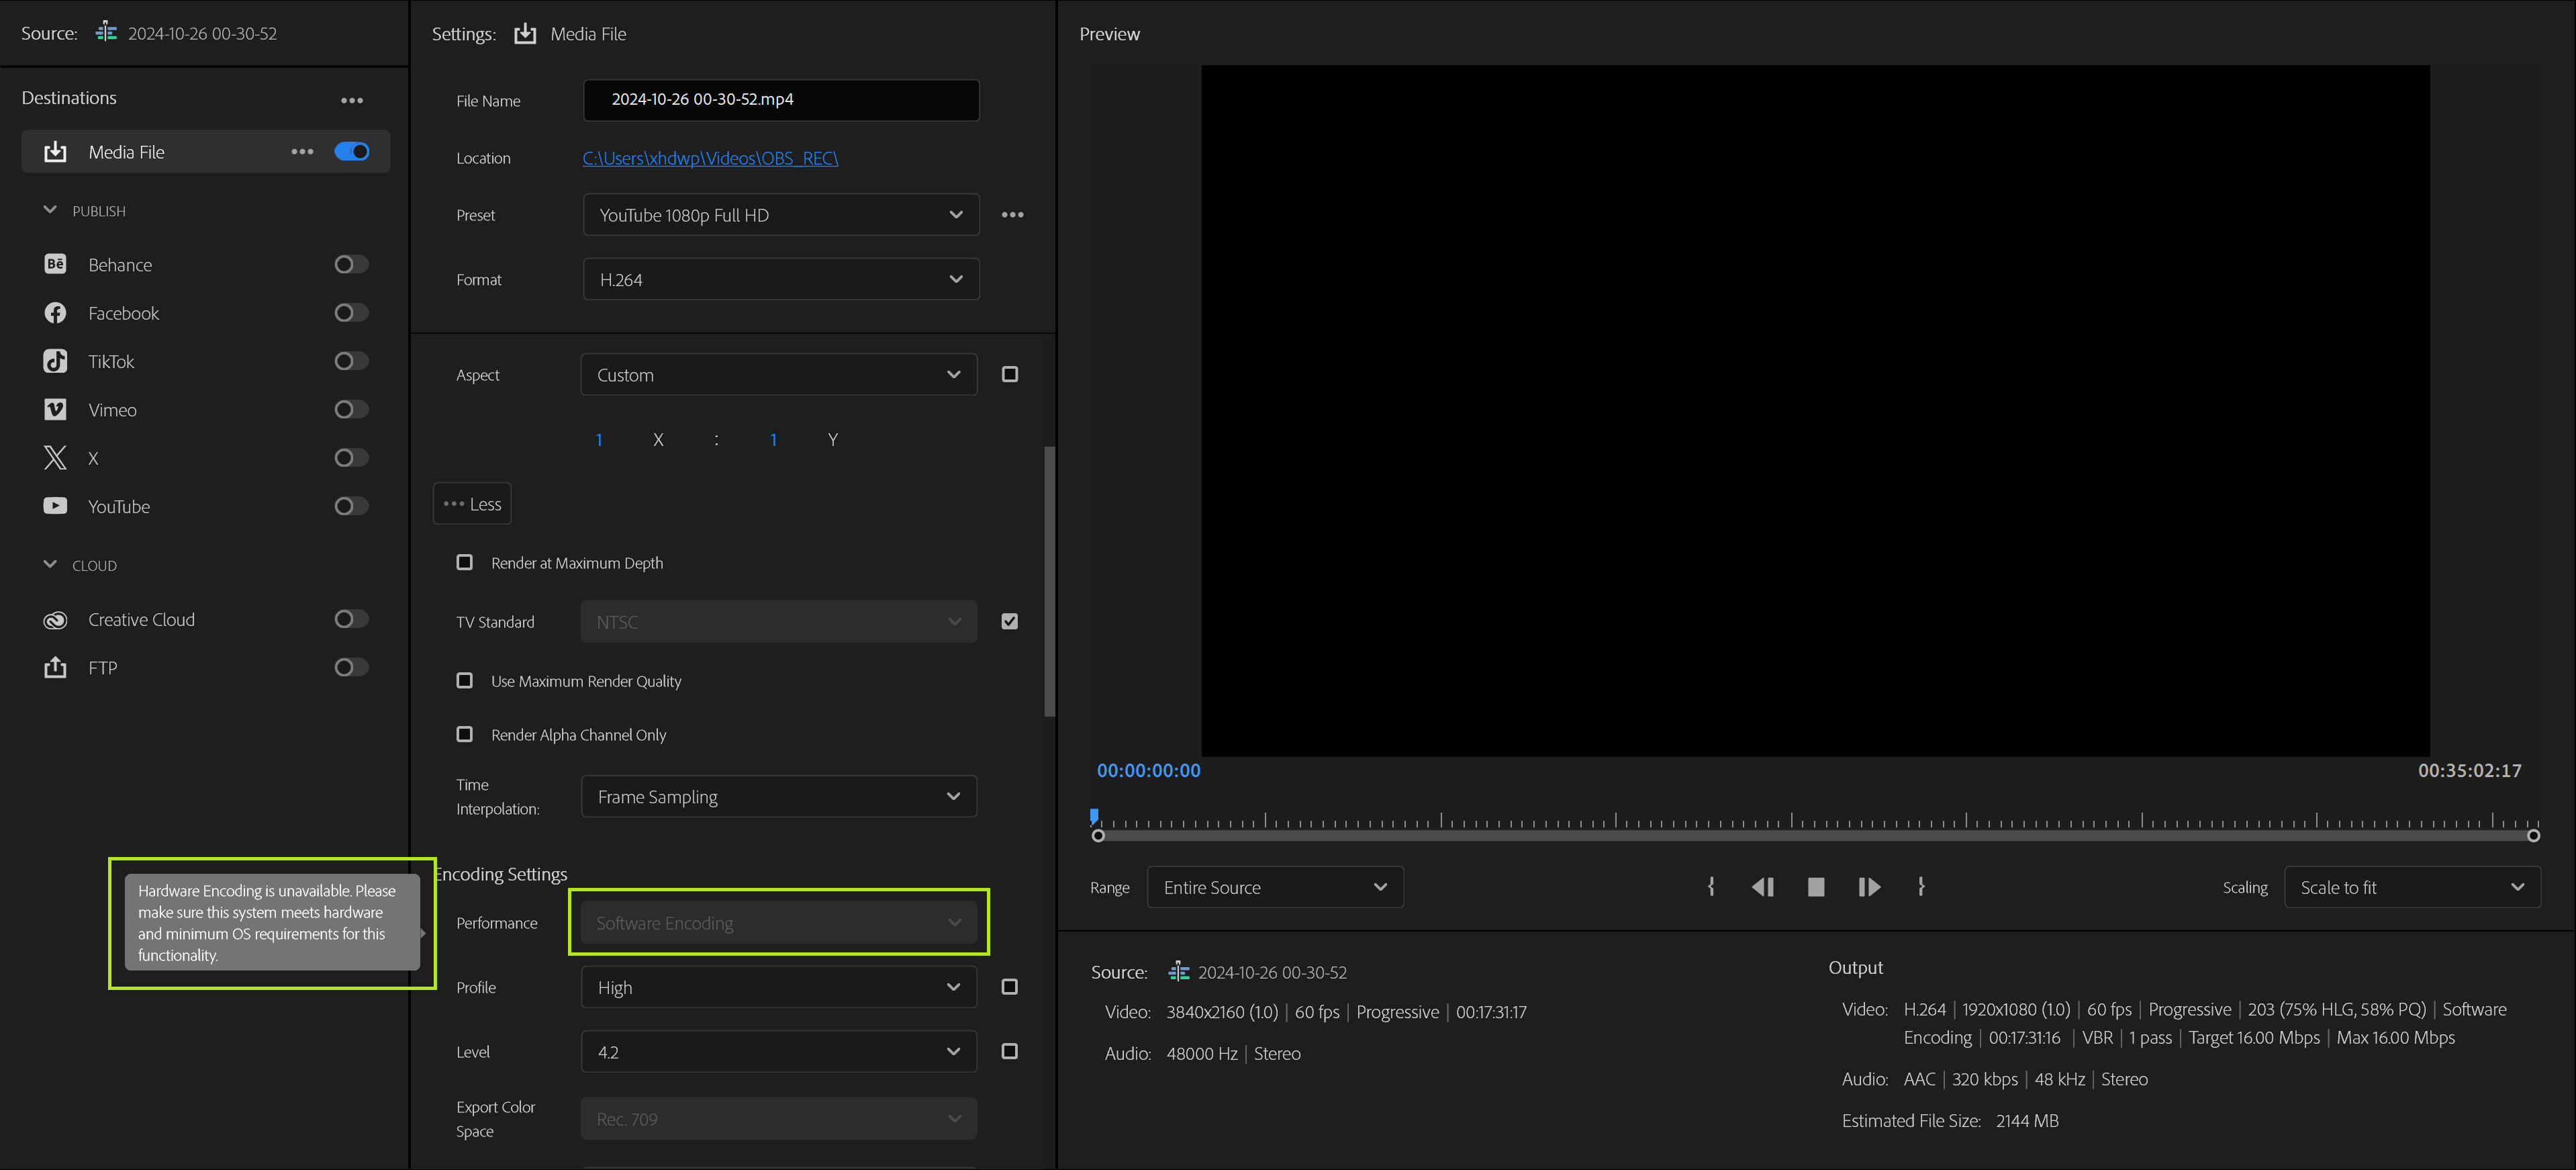
Task: Open the Preset dropdown YouTube 1080p
Action: (780, 215)
